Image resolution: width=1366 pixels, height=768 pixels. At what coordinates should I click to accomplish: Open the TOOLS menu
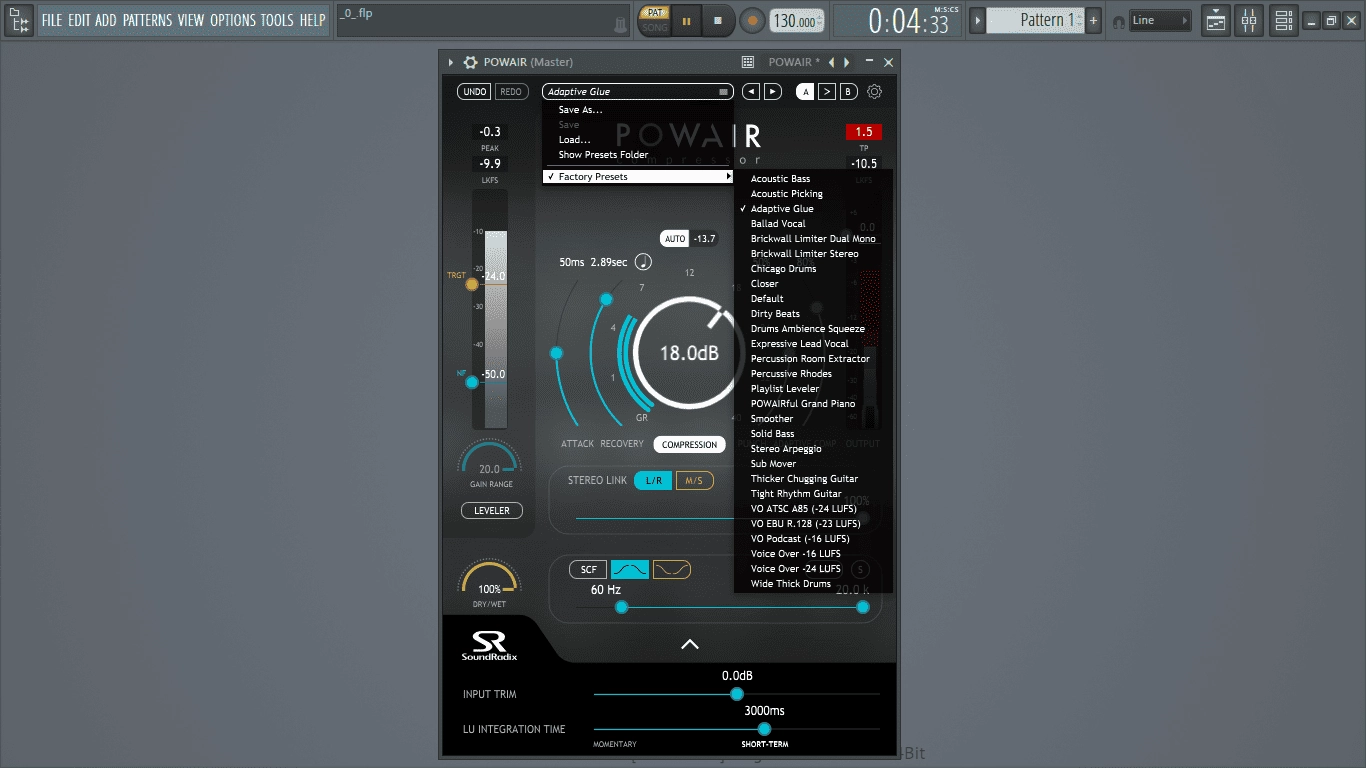(278, 20)
